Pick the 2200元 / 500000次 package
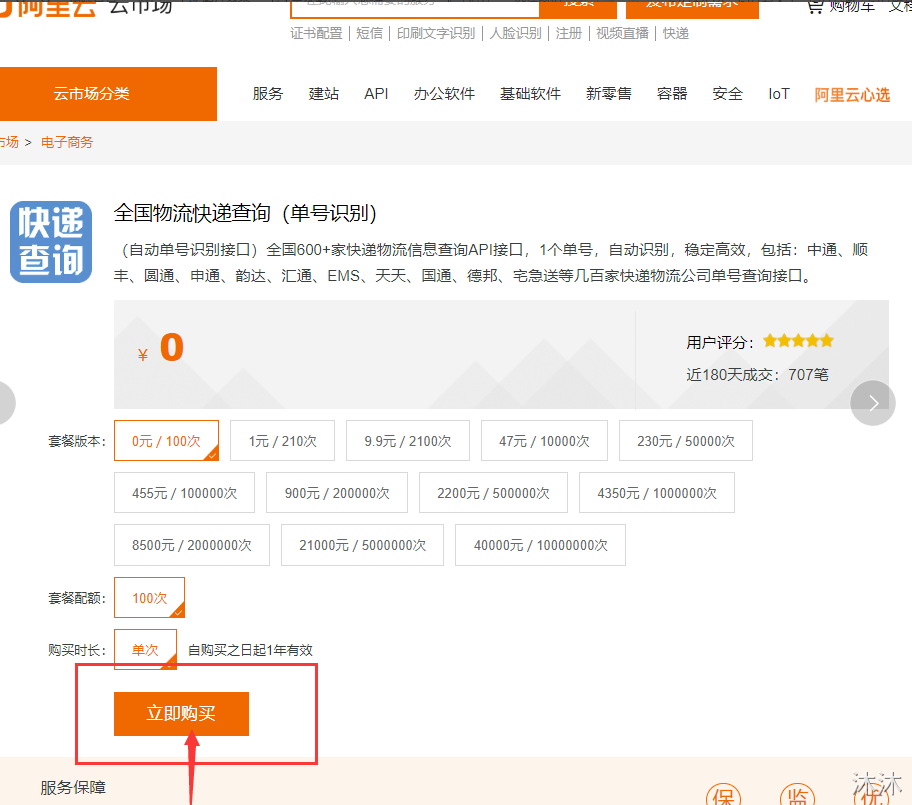This screenshot has width=912, height=805. (x=493, y=493)
